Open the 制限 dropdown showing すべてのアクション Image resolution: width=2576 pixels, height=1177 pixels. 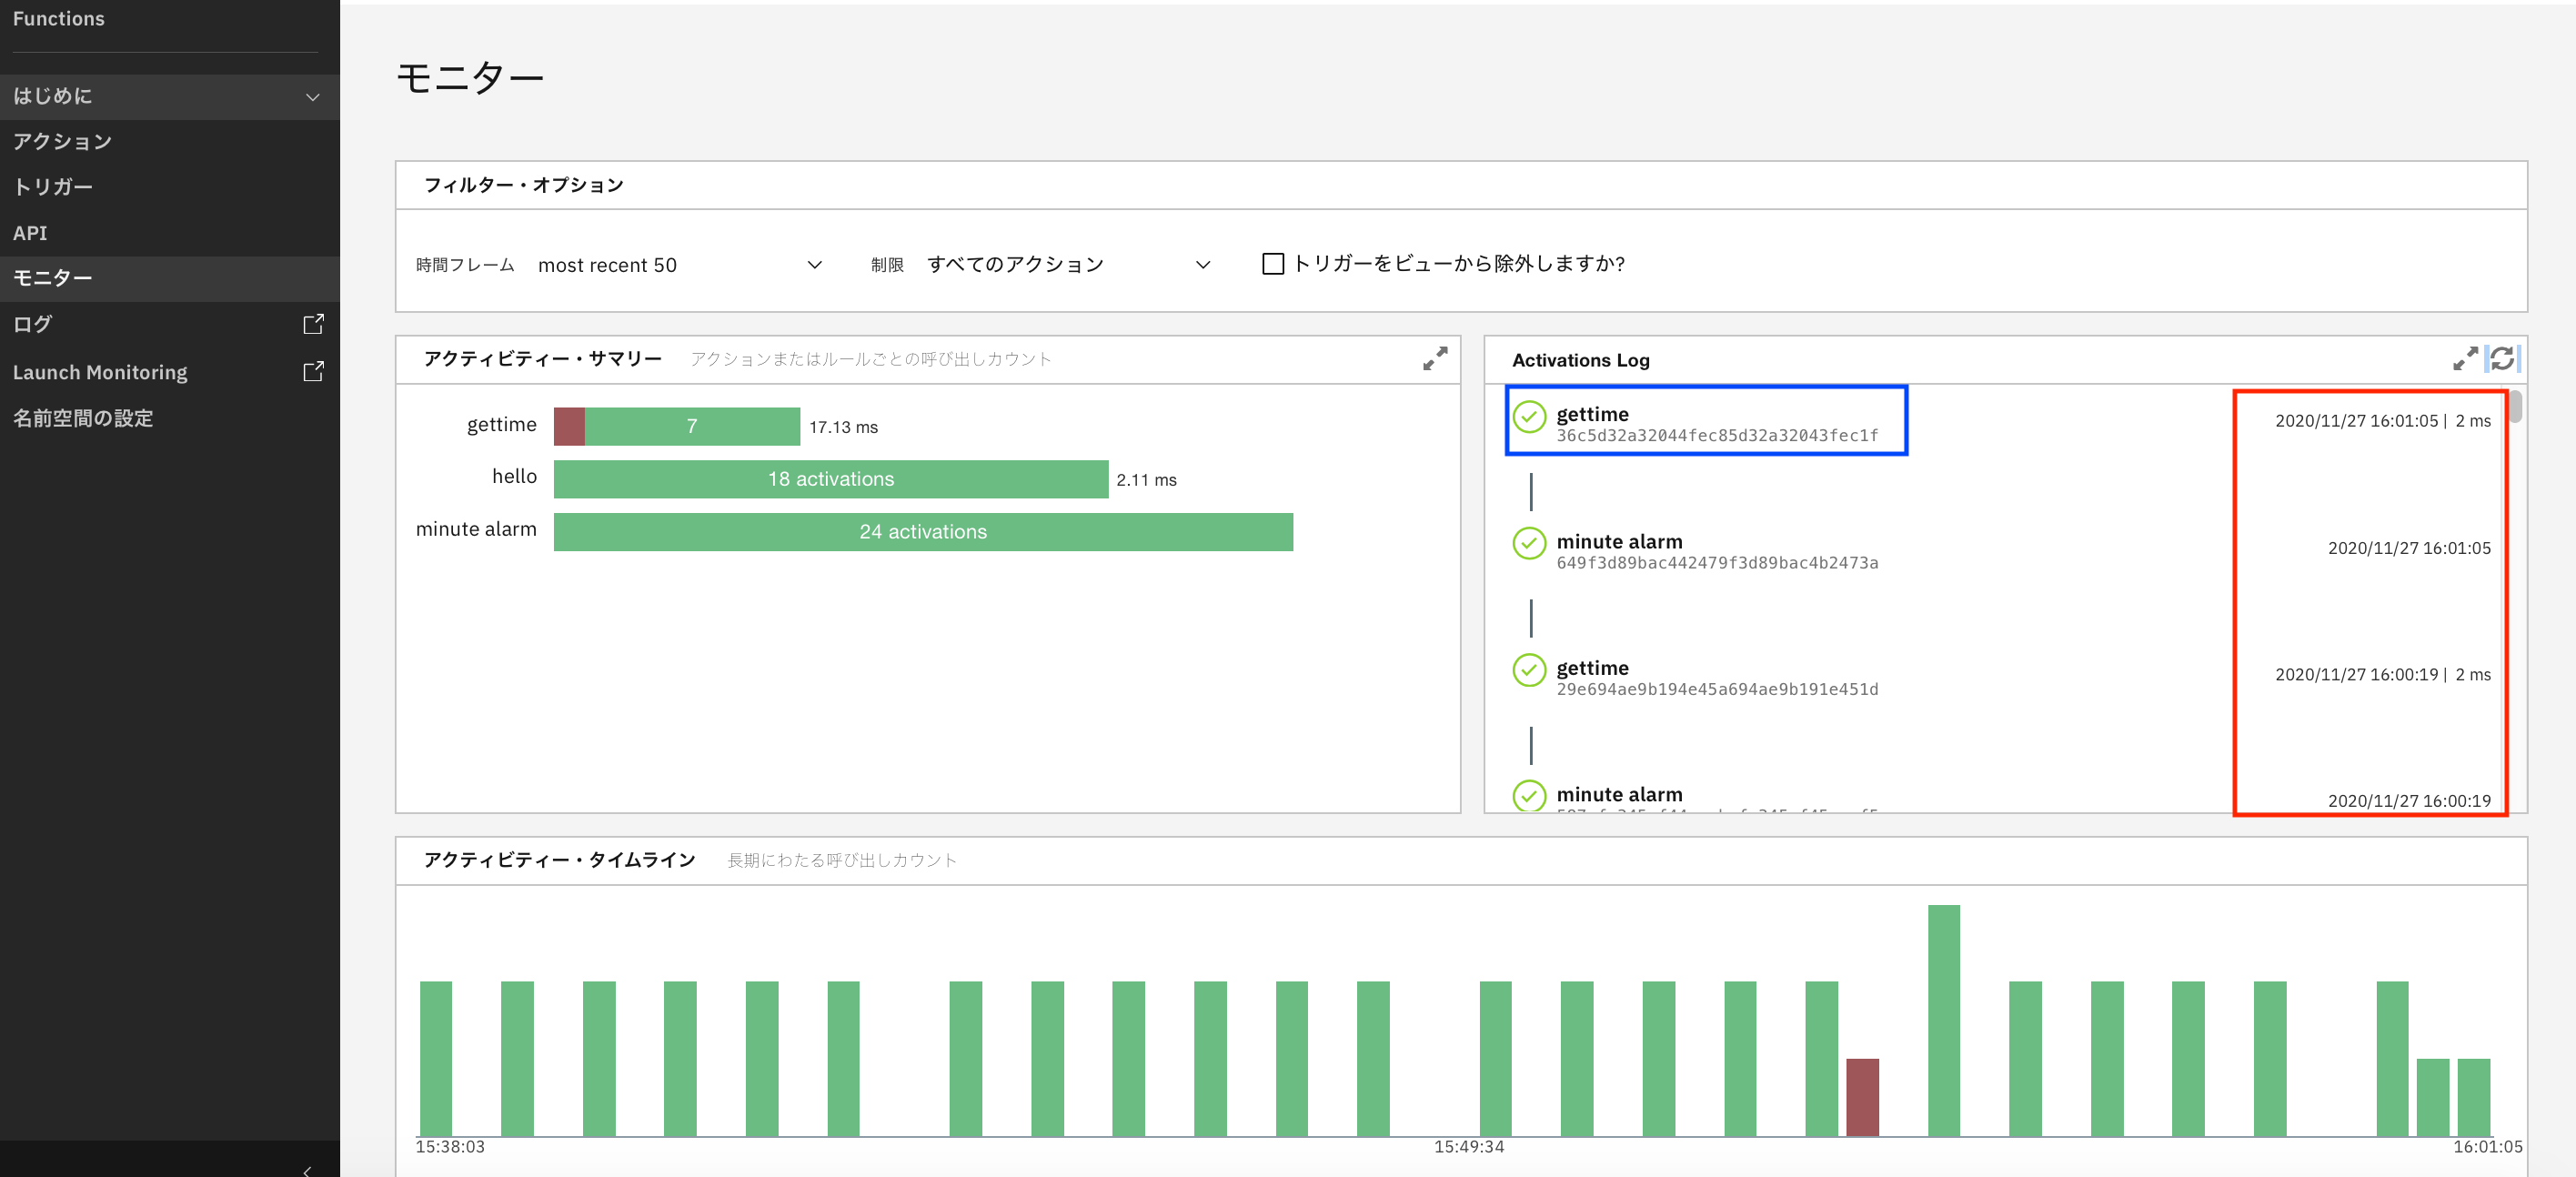1067,264
